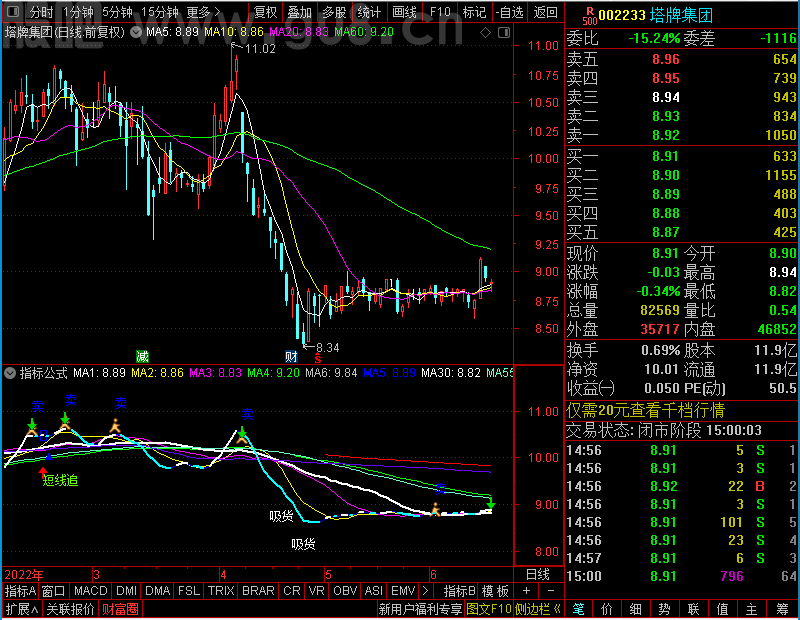
Task: Click the R 500 badge beside stock code
Action: pyautogui.click(x=589, y=16)
